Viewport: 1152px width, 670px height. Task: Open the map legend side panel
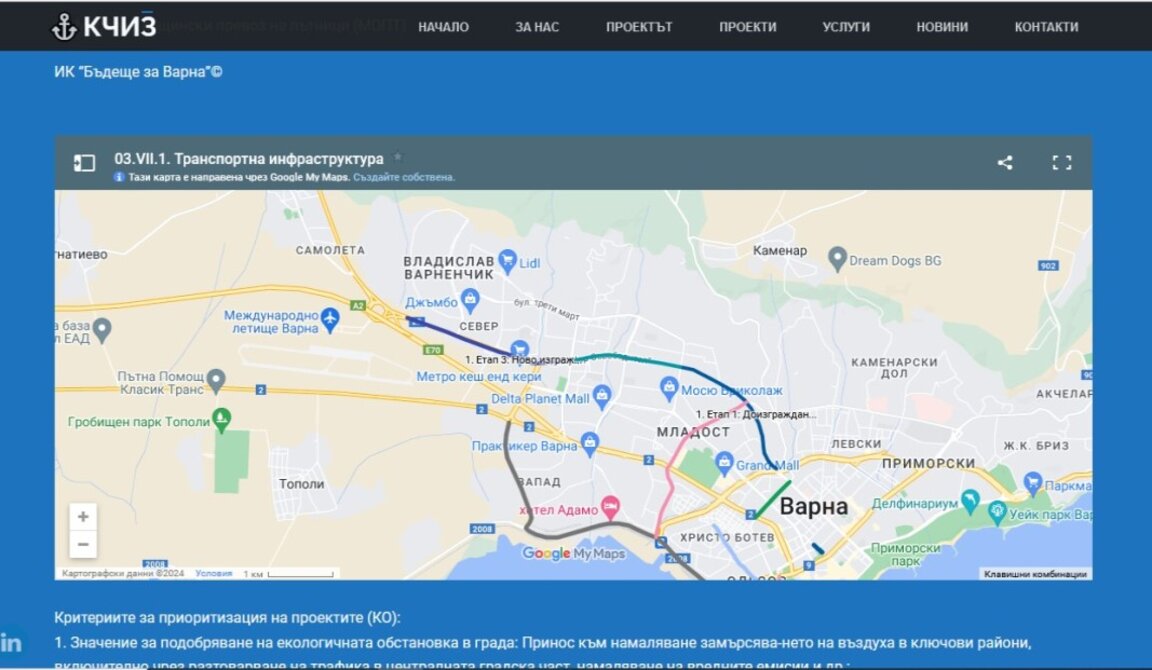(84, 163)
